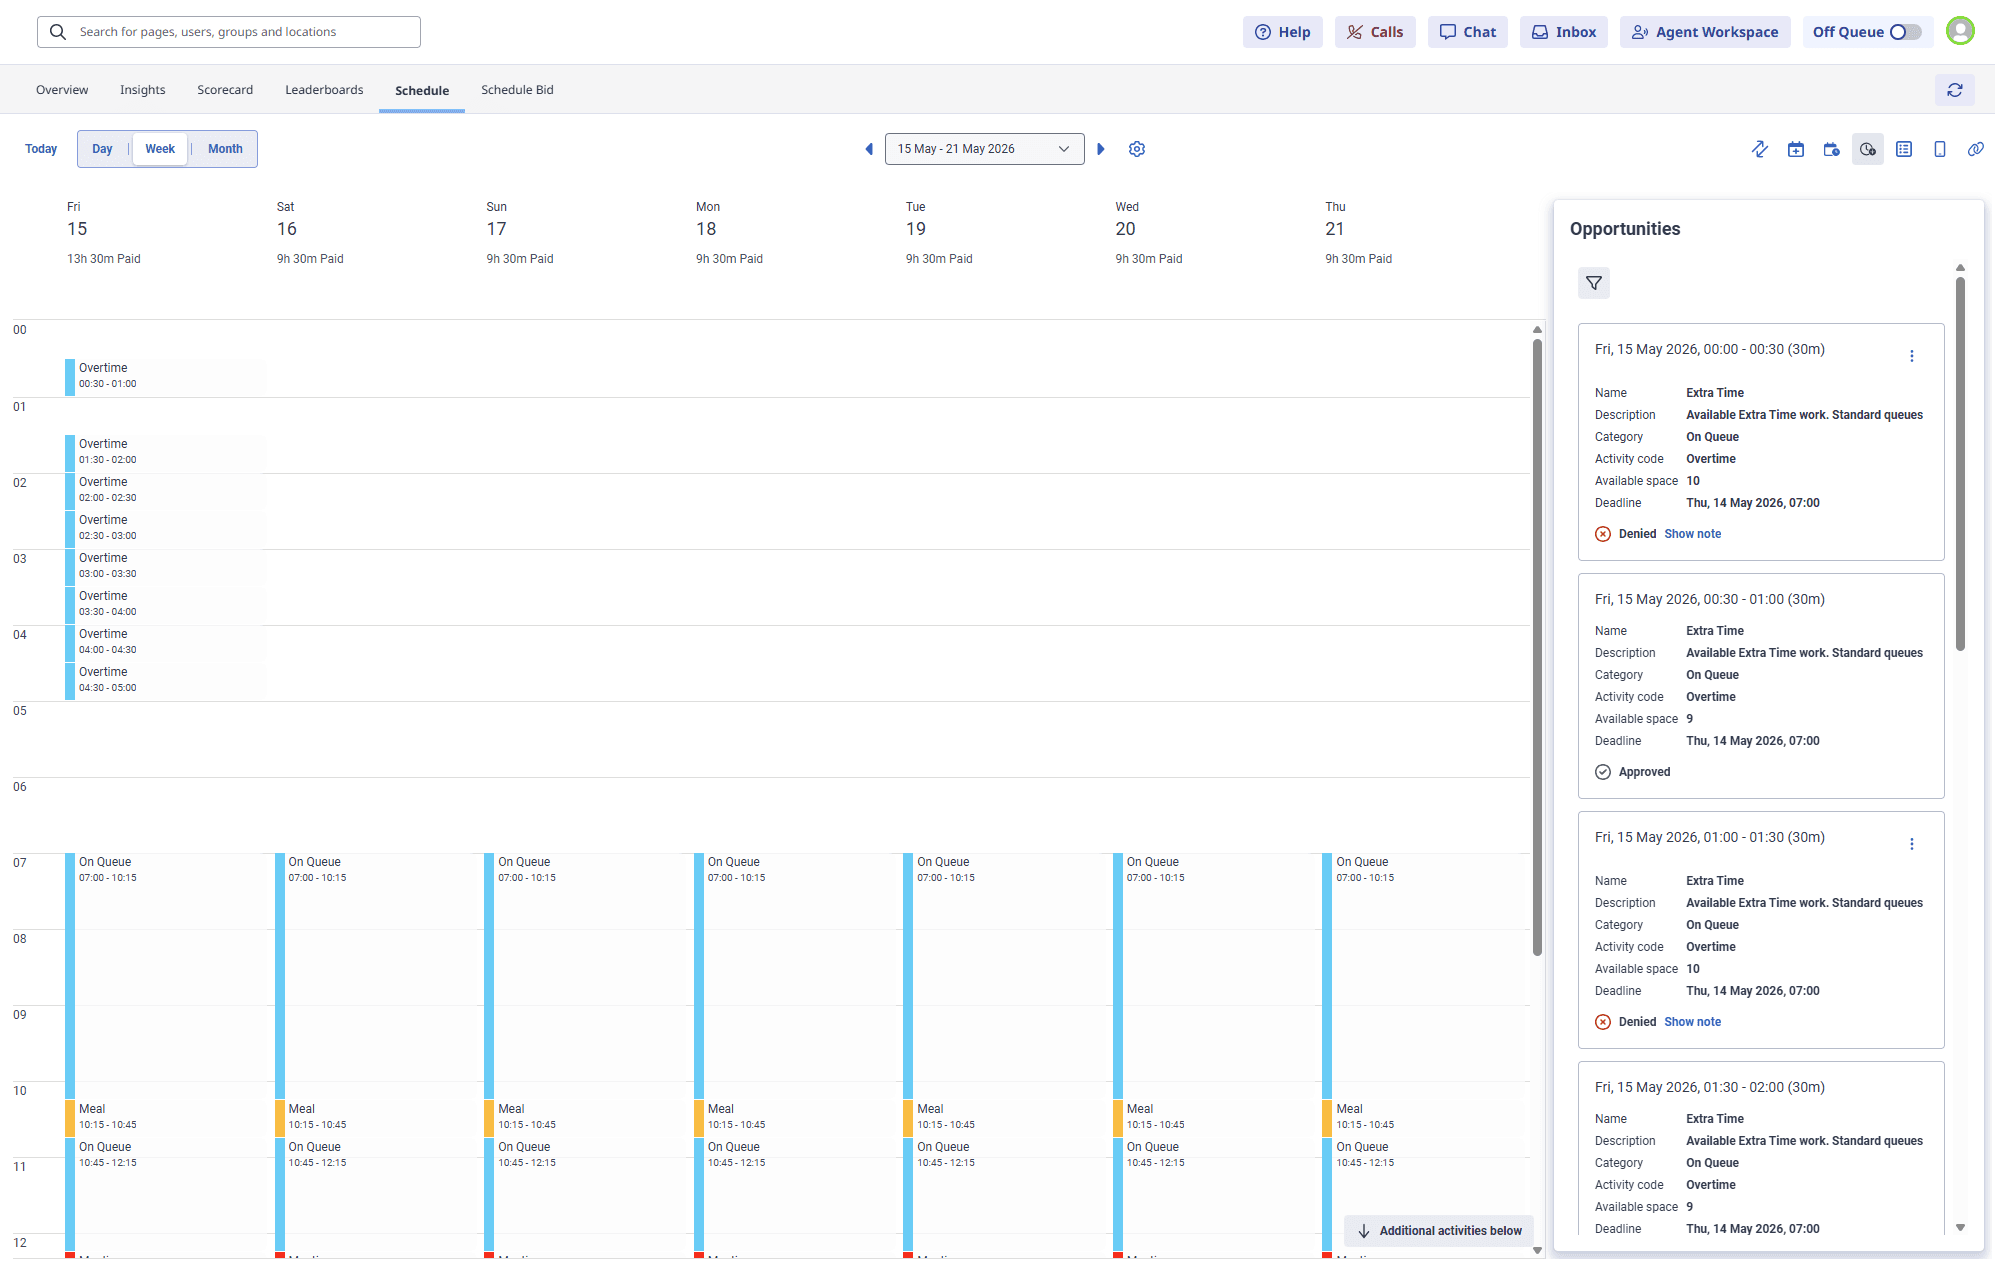1995x1267 pixels.
Task: Switch to Day view
Action: pos(102,149)
